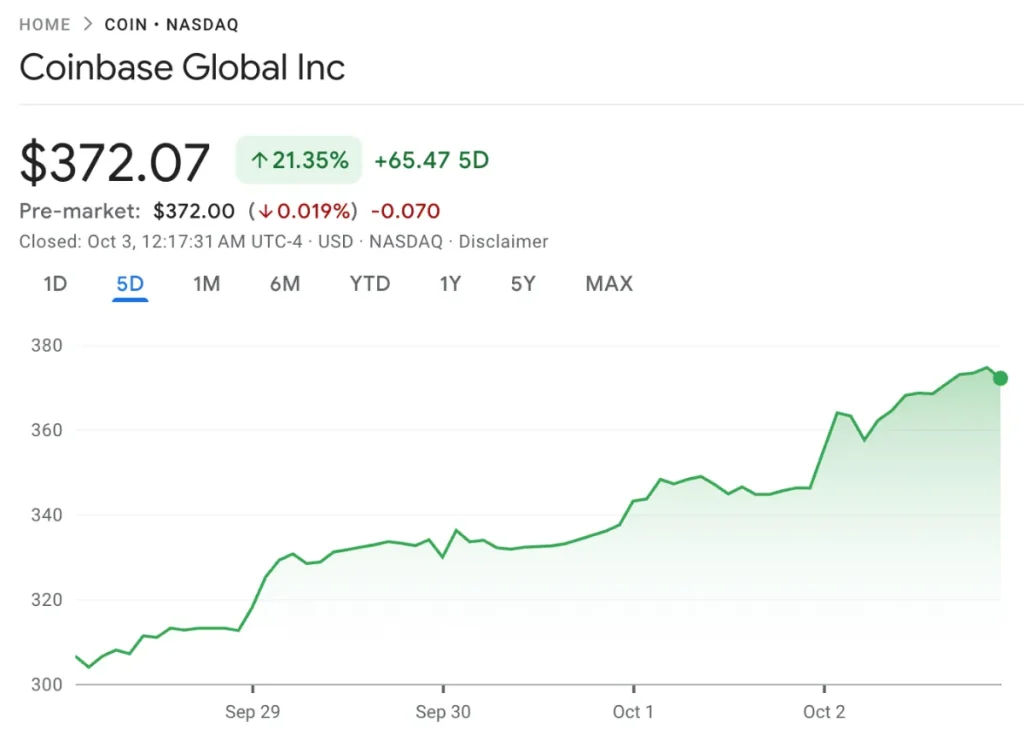Click the HOME breadcrumb link
Viewport: 1024px width, 740px height.
[x=45, y=24]
